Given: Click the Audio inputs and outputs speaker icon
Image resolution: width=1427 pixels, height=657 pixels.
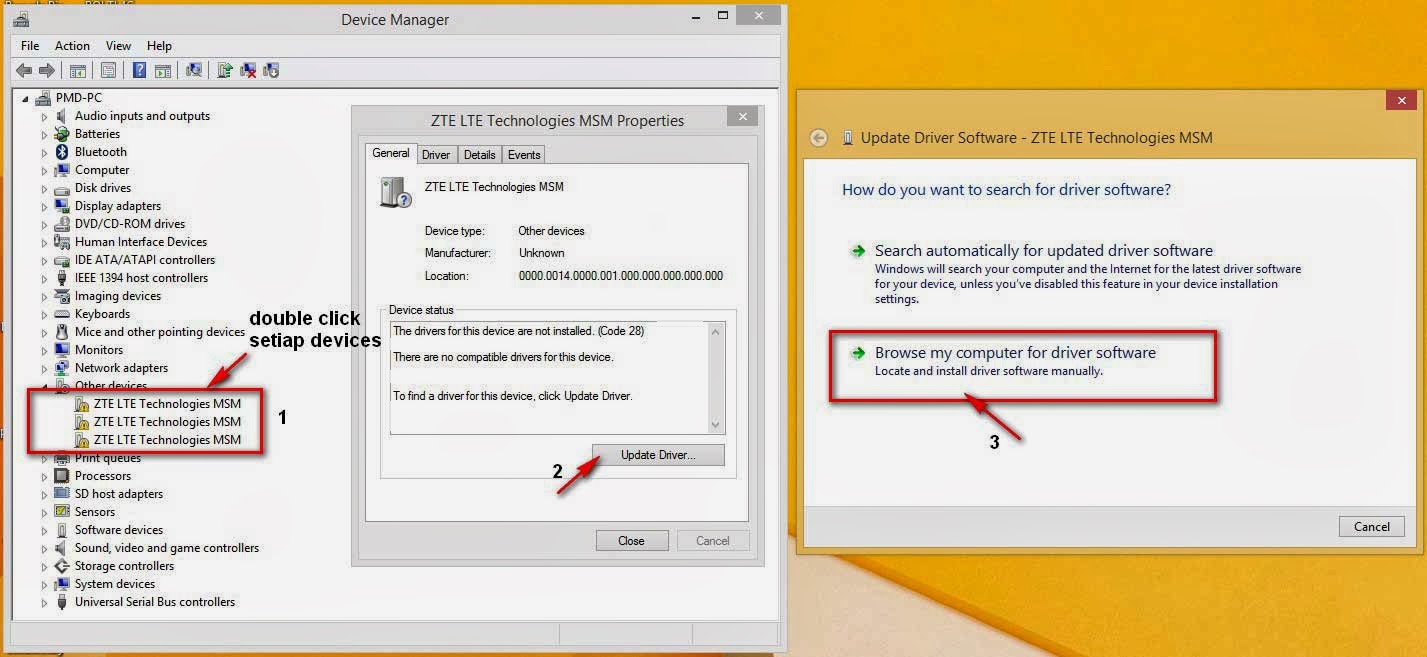Looking at the screenshot, I should (x=62, y=116).
